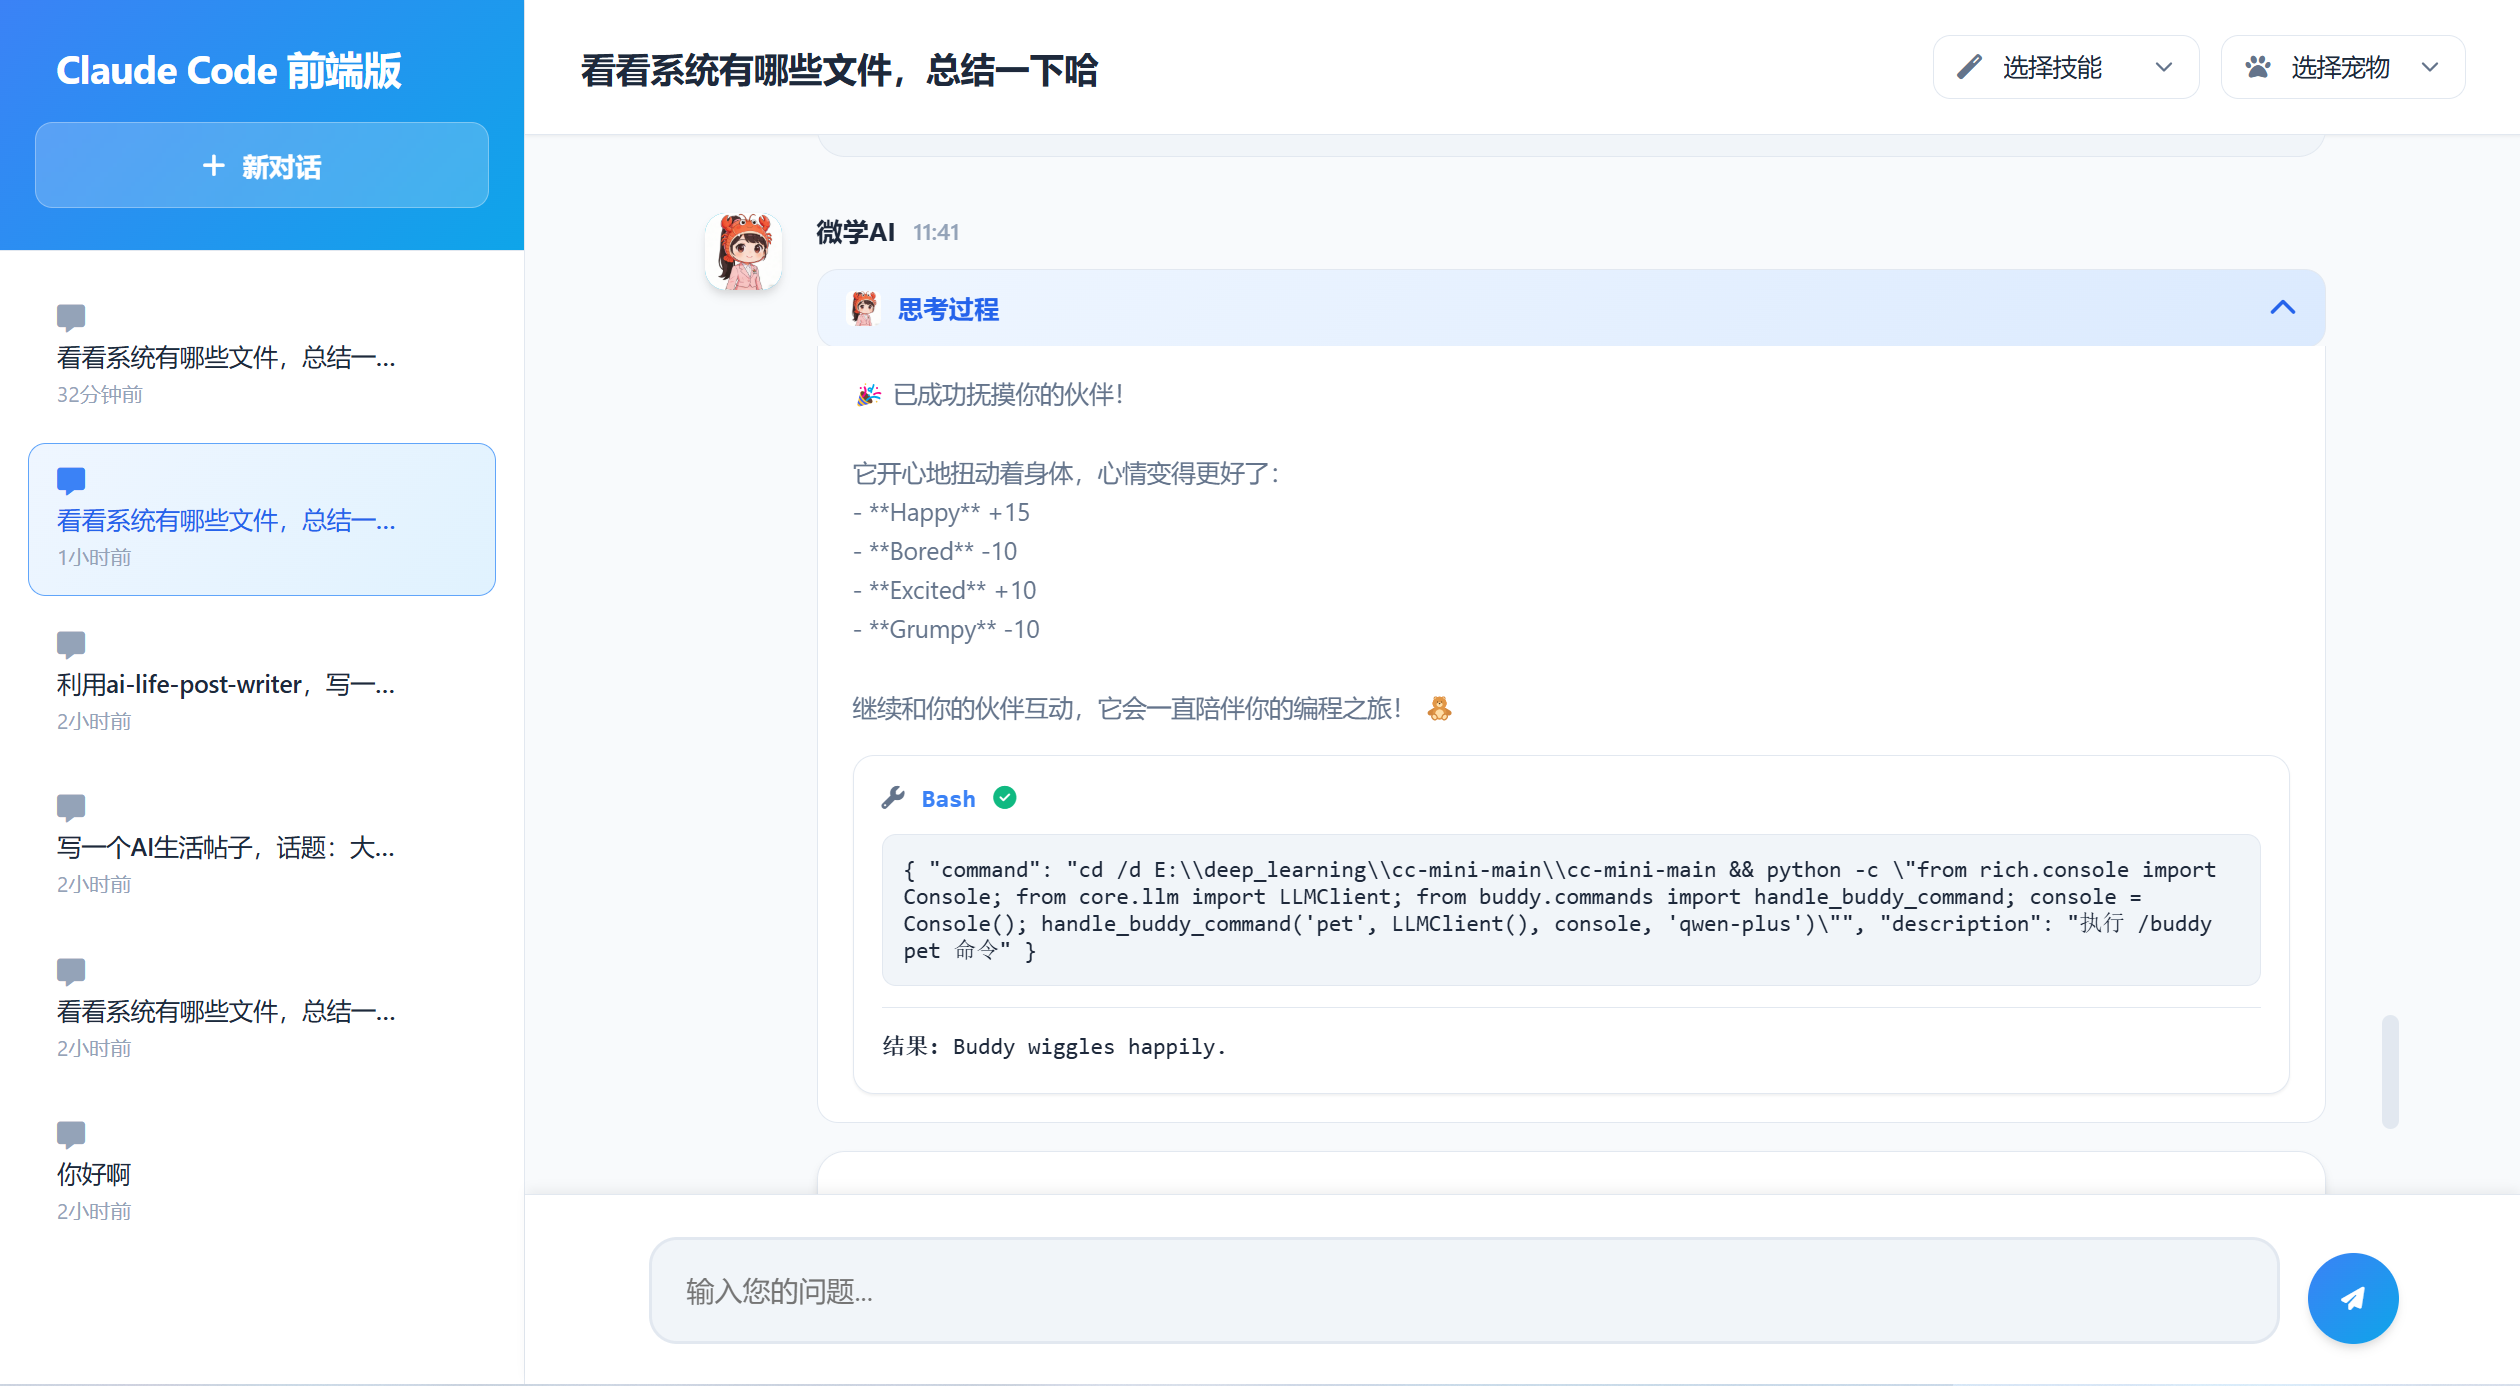Click the 微学AI avatar image
This screenshot has width=2520, height=1386.
point(743,251)
